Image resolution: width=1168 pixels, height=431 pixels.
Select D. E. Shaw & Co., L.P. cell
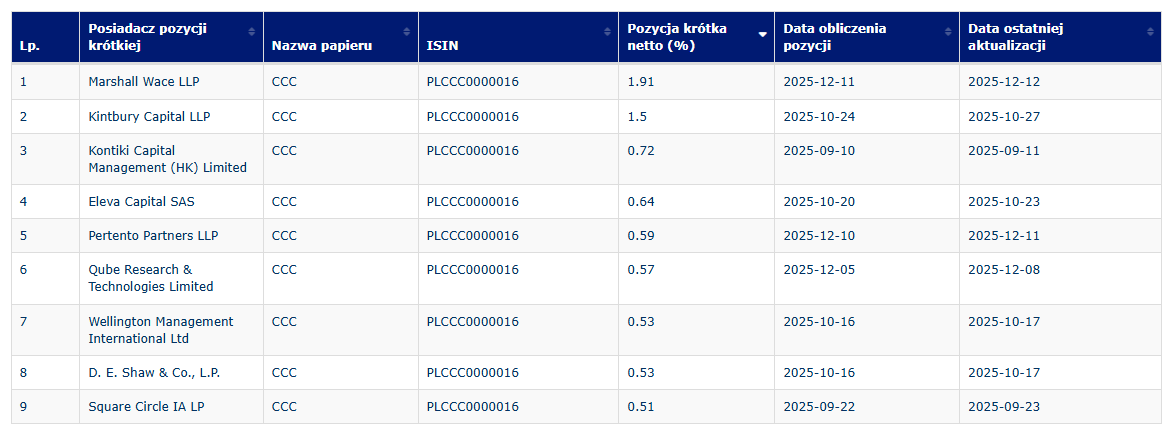(x=171, y=372)
